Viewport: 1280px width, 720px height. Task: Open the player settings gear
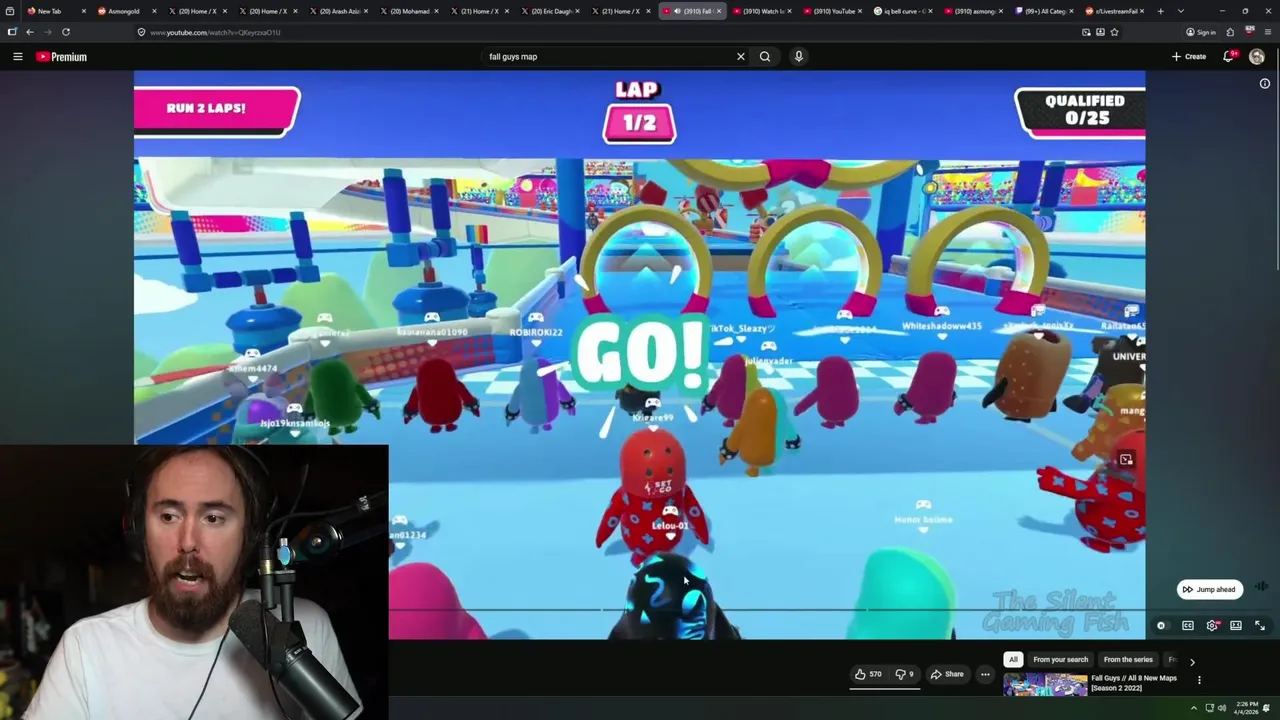(x=1212, y=626)
